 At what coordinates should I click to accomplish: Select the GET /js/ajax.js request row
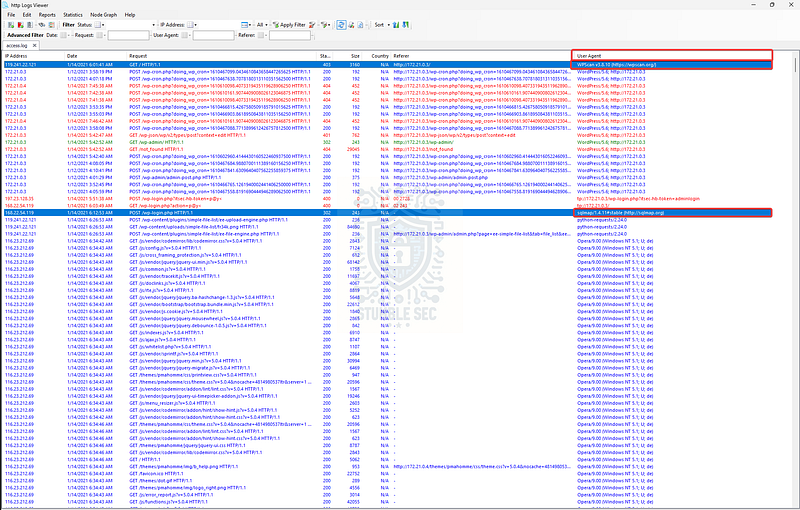coord(162,340)
